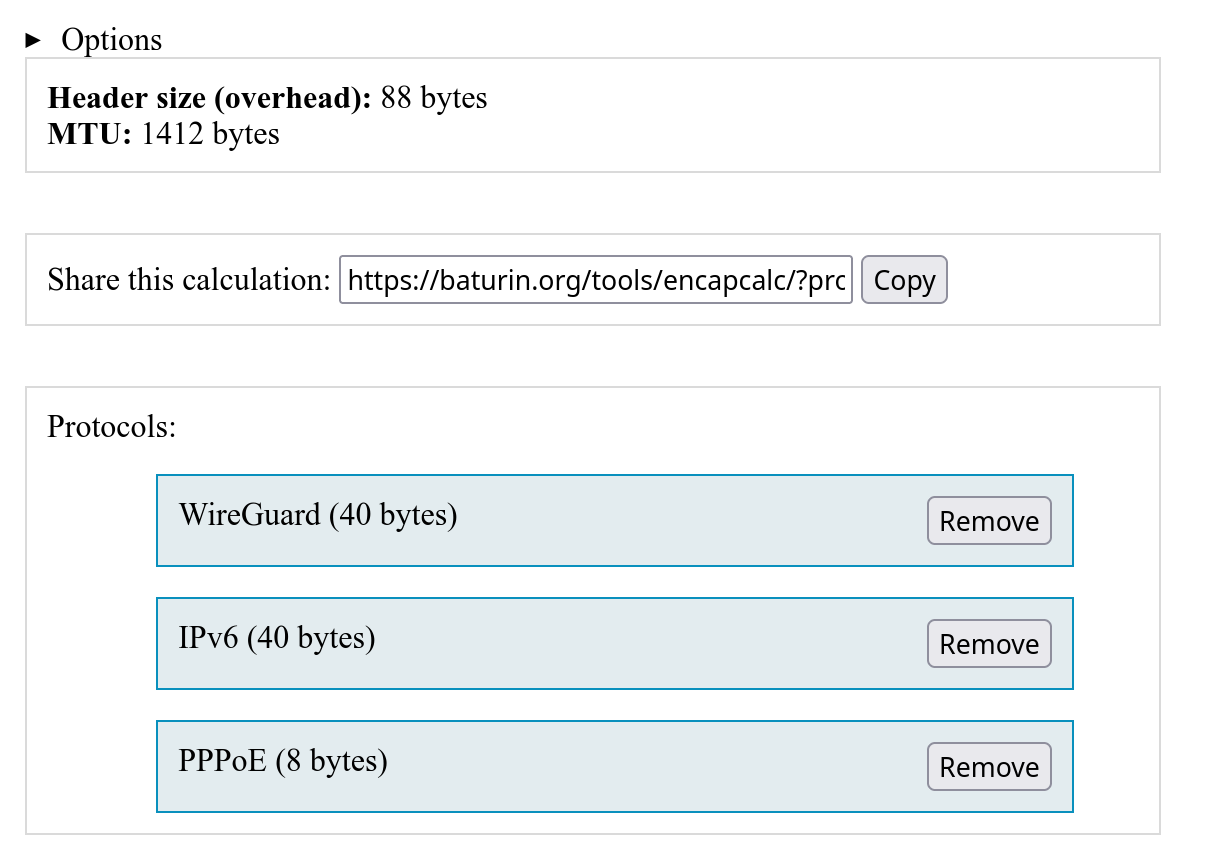
Task: Remove the WireGuard protocol
Action: (x=989, y=521)
